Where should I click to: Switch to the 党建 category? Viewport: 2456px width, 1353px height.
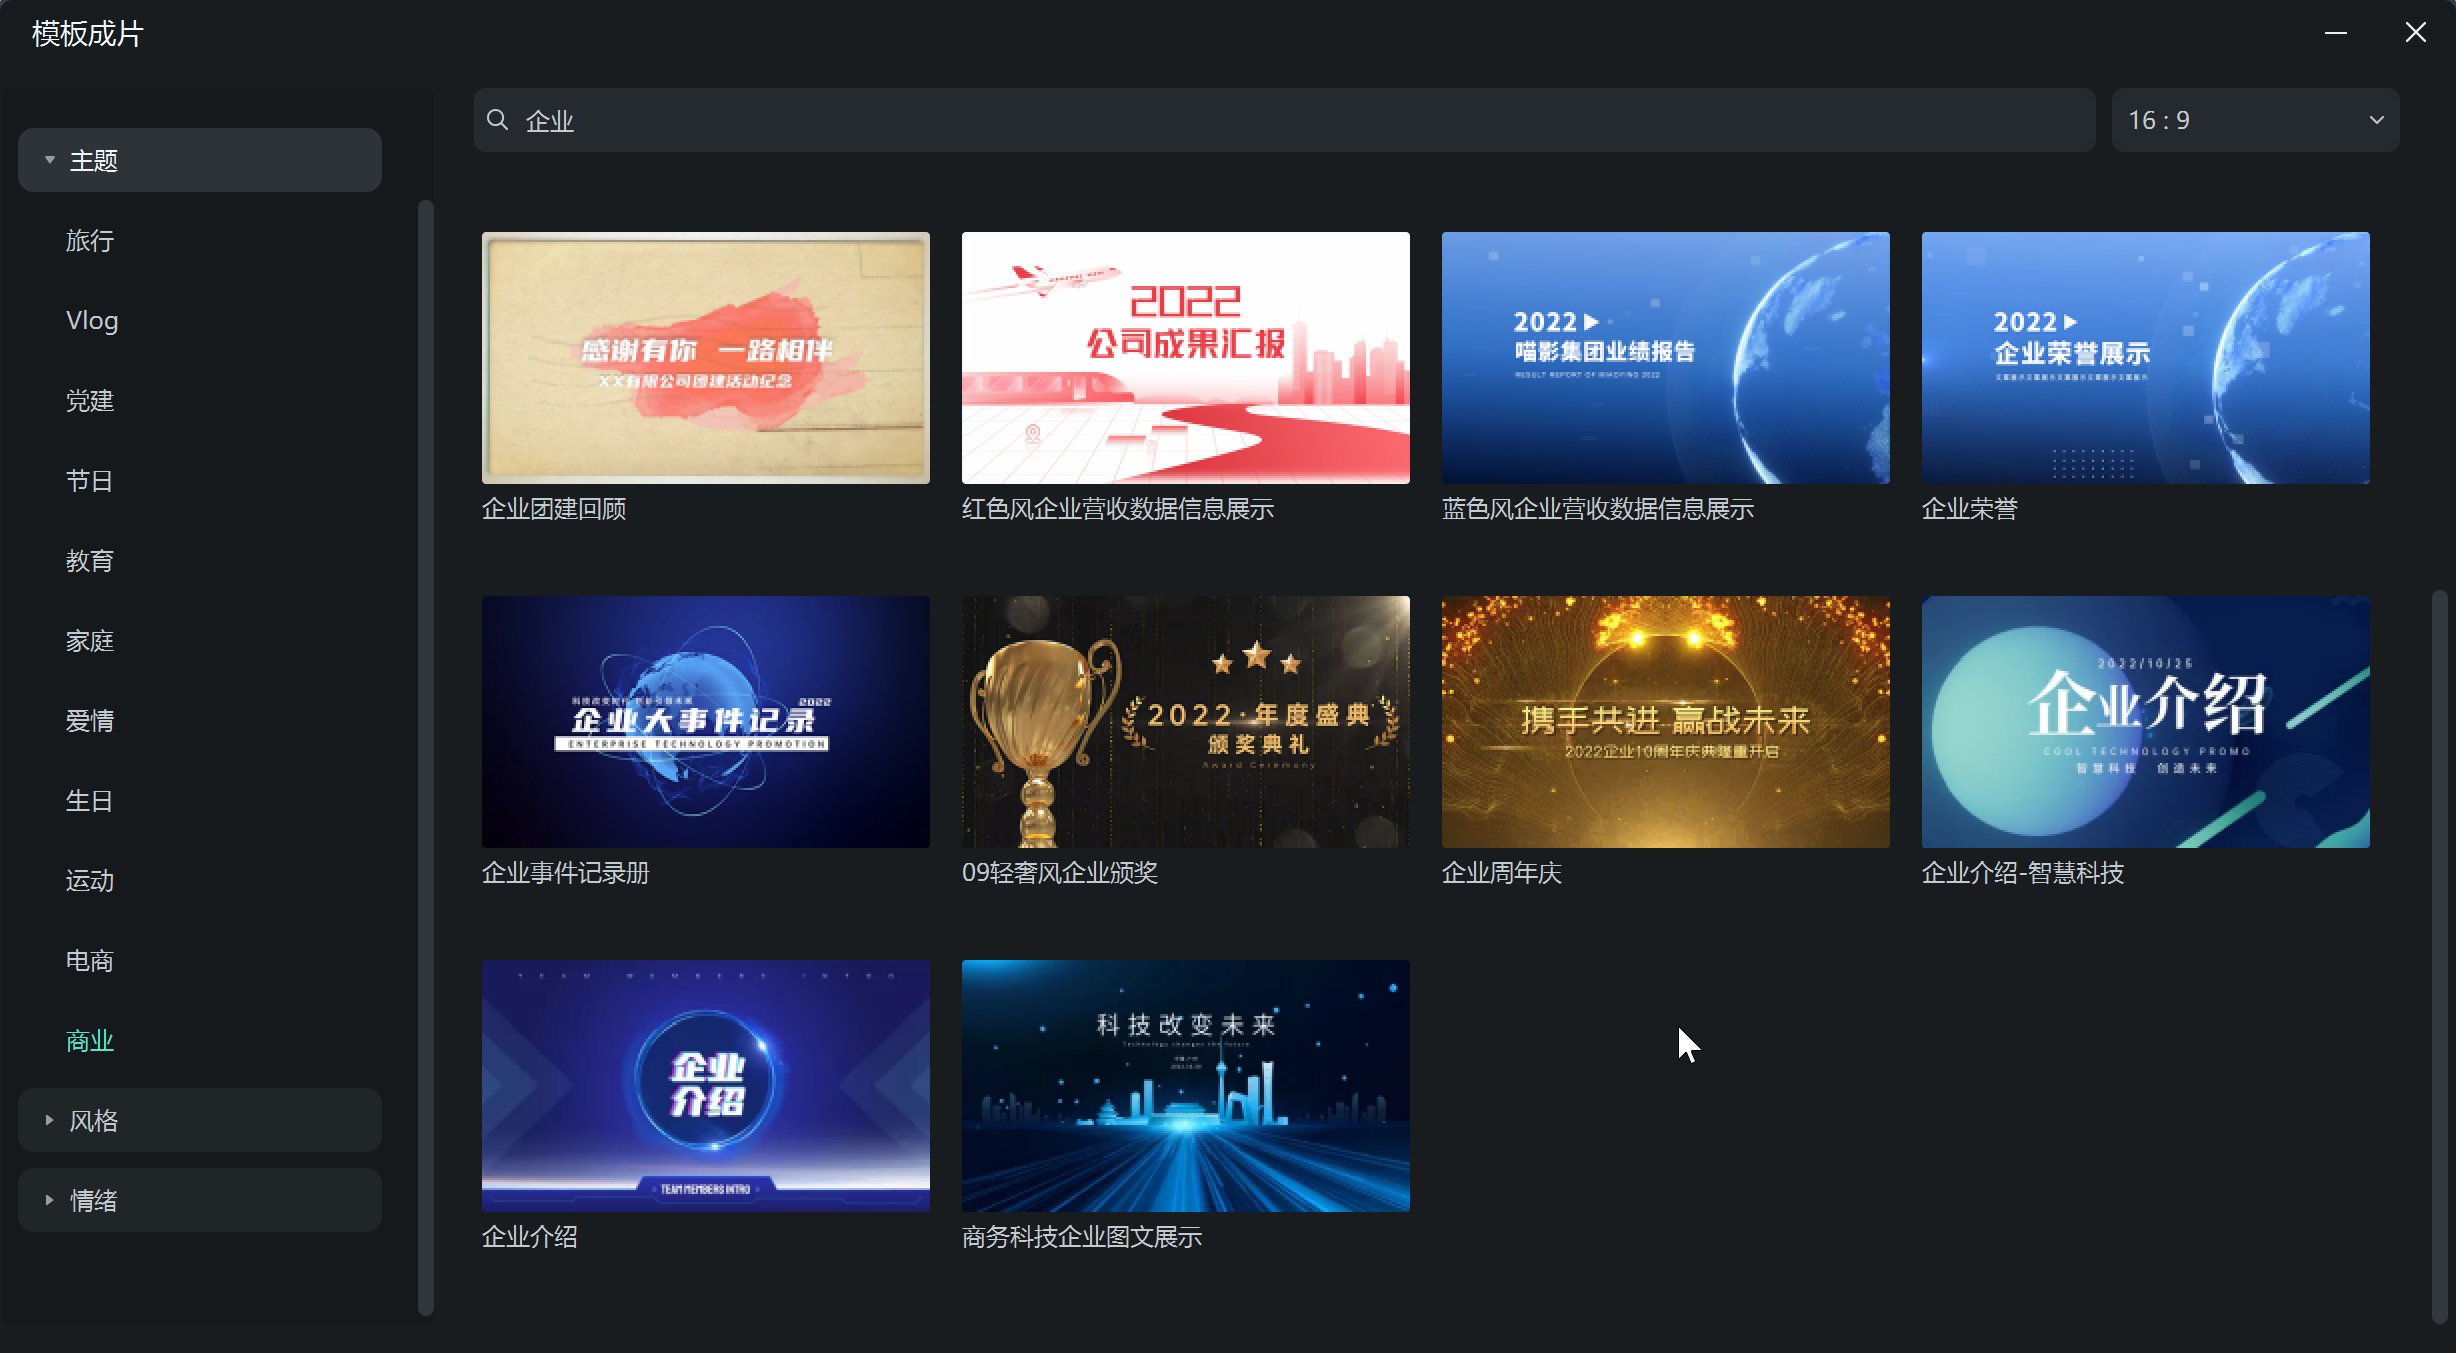90,400
